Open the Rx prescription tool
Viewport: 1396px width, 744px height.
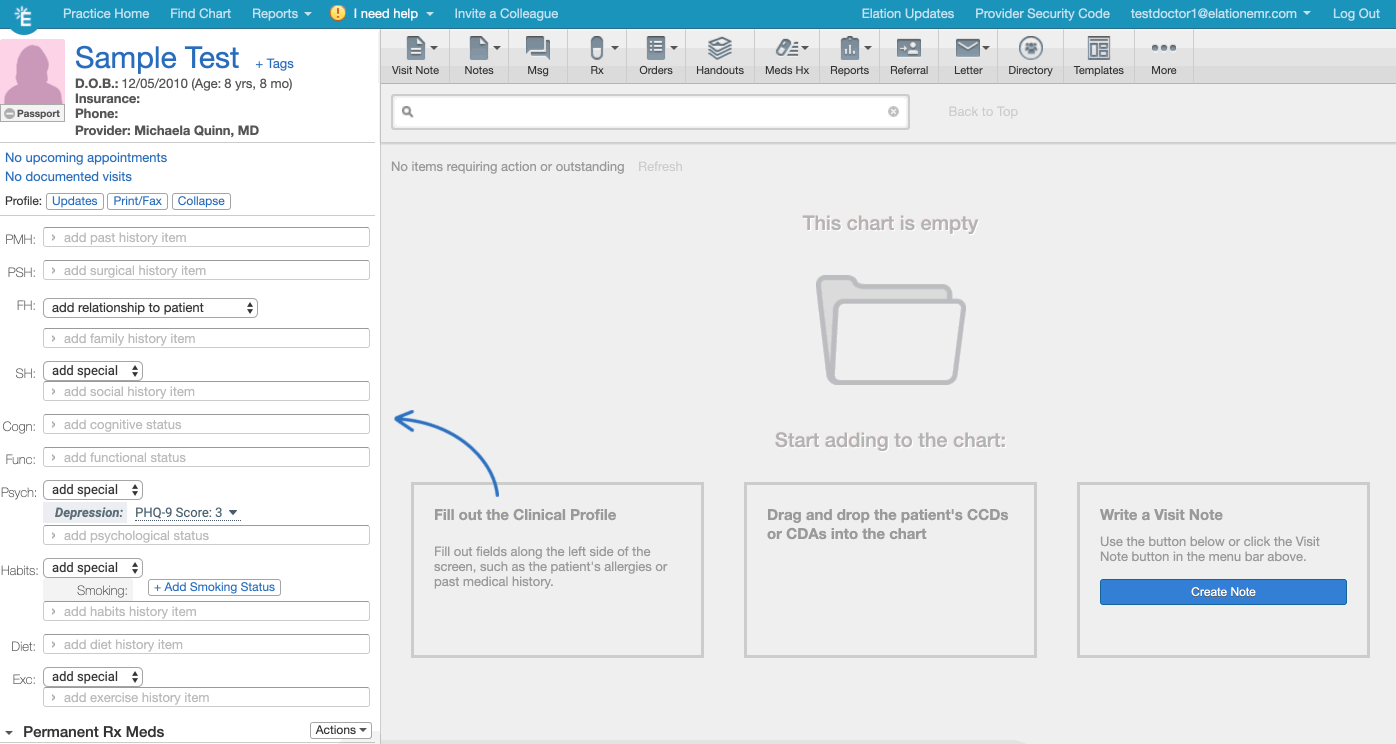[x=595, y=55]
